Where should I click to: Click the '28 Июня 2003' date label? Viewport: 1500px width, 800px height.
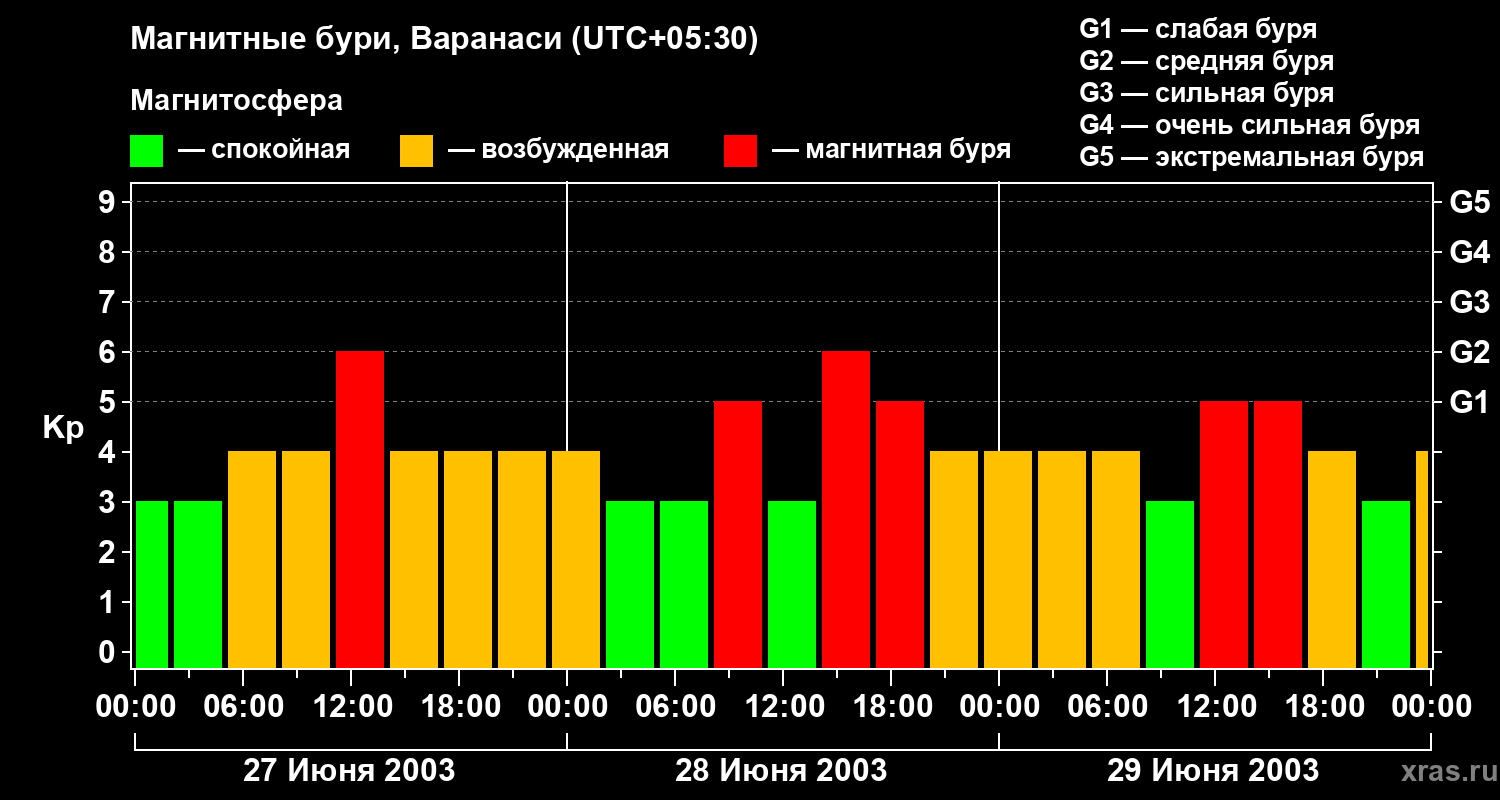[x=781, y=771]
